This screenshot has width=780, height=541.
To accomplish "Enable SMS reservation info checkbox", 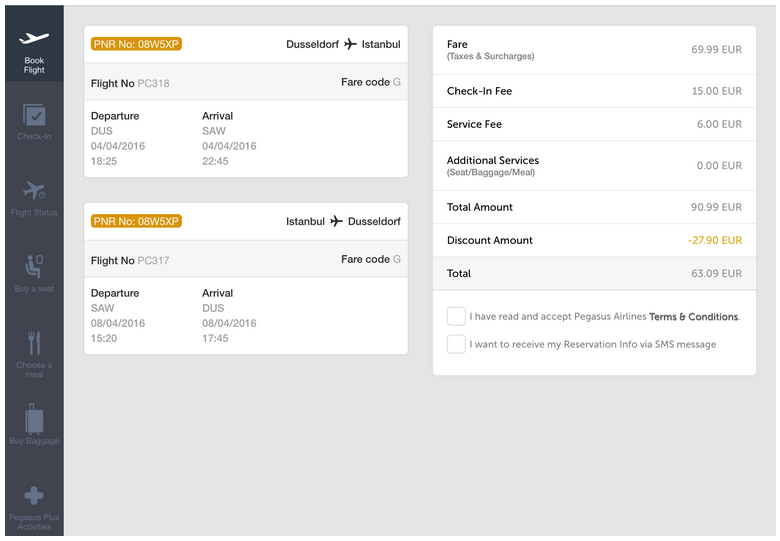I will 456,344.
